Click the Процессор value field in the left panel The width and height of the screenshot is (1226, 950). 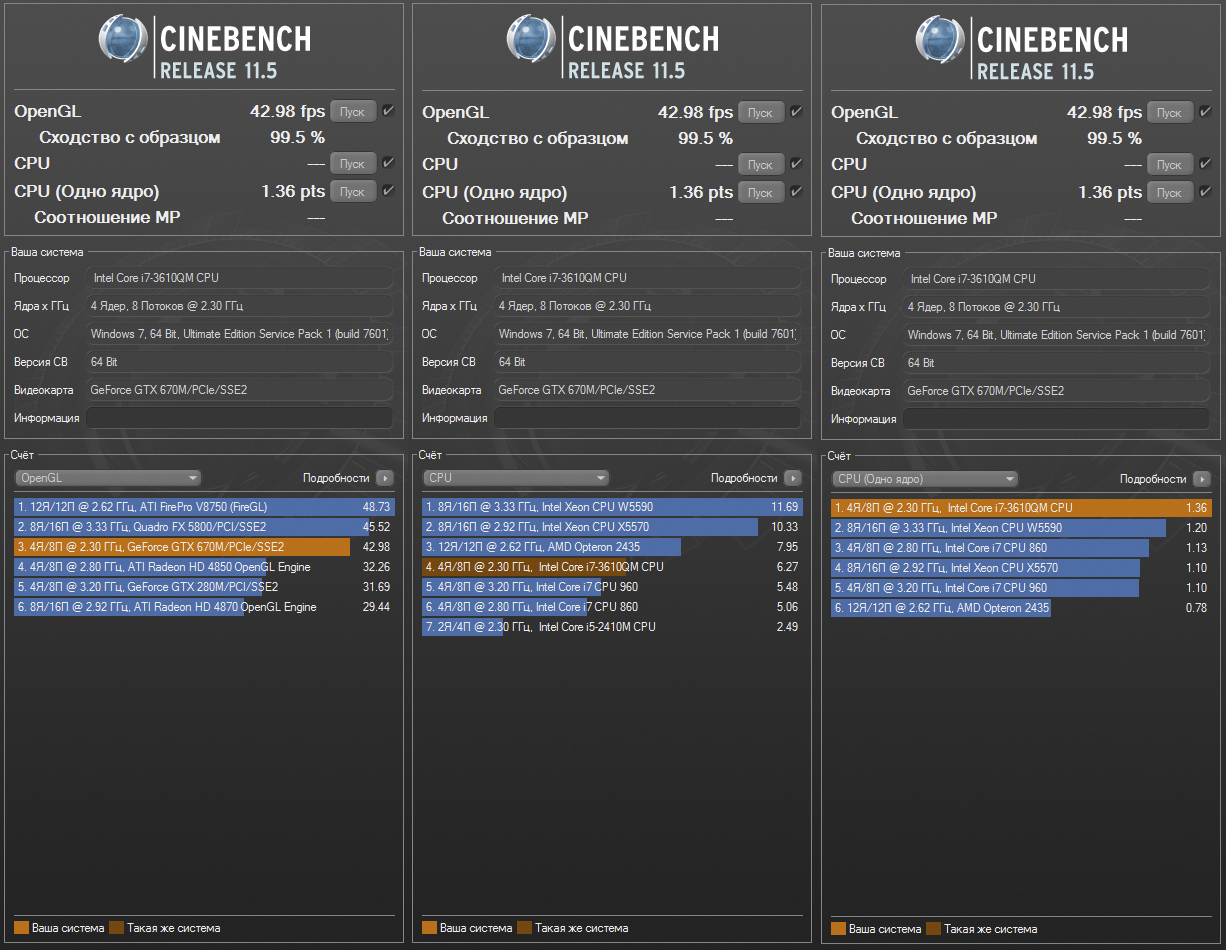tap(239, 278)
